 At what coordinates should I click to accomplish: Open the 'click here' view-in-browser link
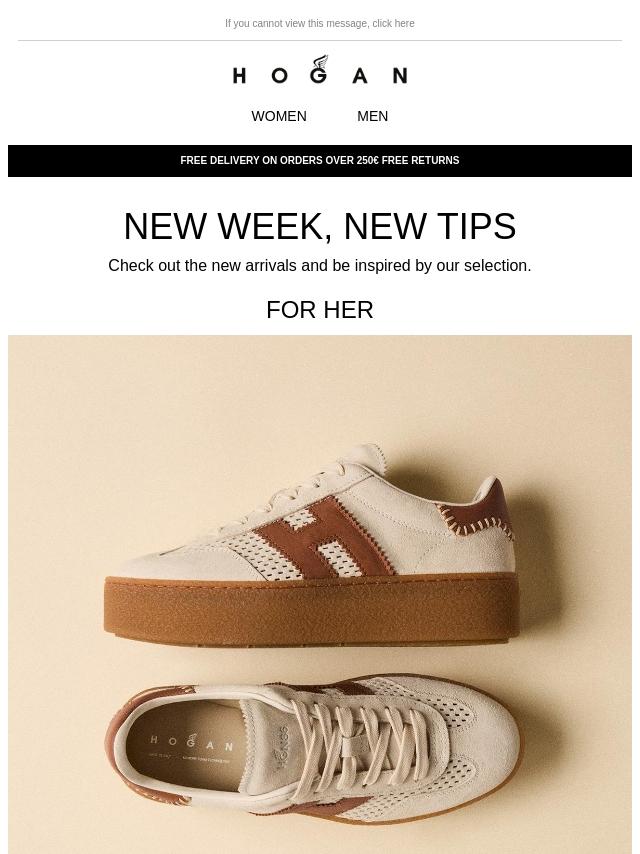pyautogui.click(x=393, y=23)
